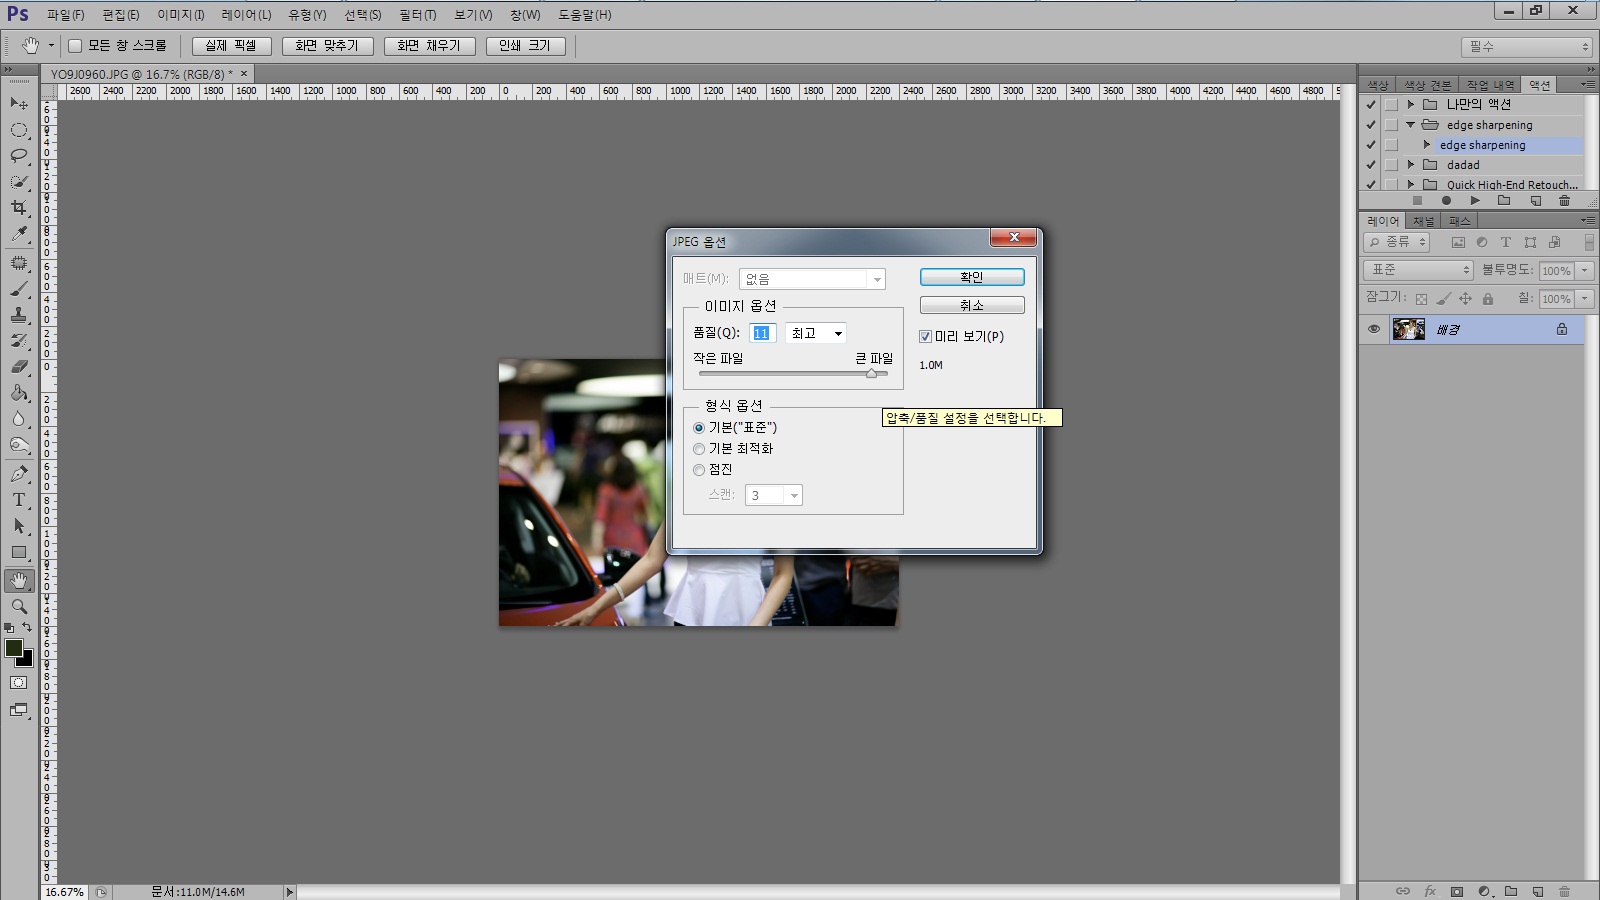
Task: Open the quality preset dropdown
Action: [816, 334]
